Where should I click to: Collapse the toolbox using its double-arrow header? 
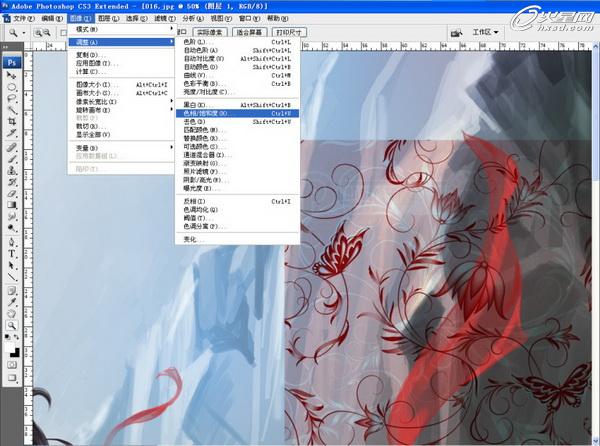(x=5, y=46)
